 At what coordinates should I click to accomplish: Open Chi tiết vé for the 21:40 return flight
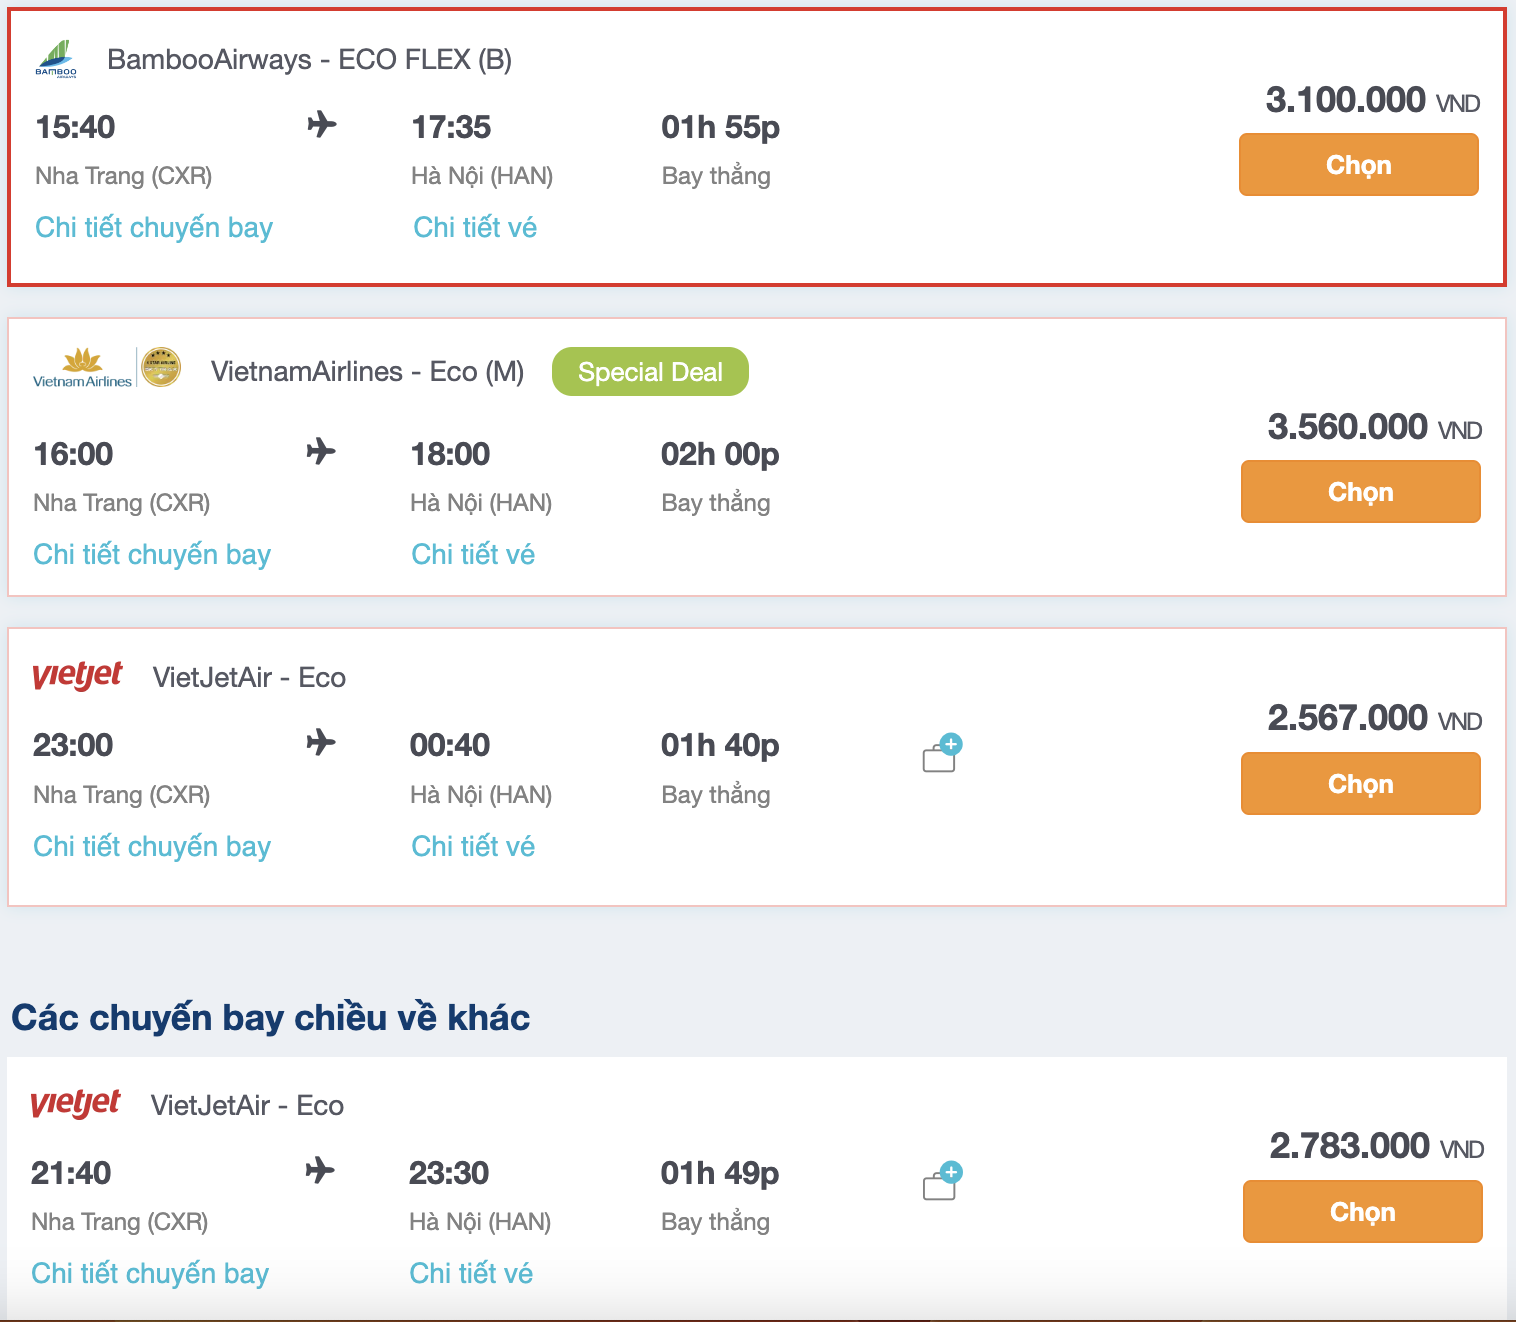[471, 1272]
